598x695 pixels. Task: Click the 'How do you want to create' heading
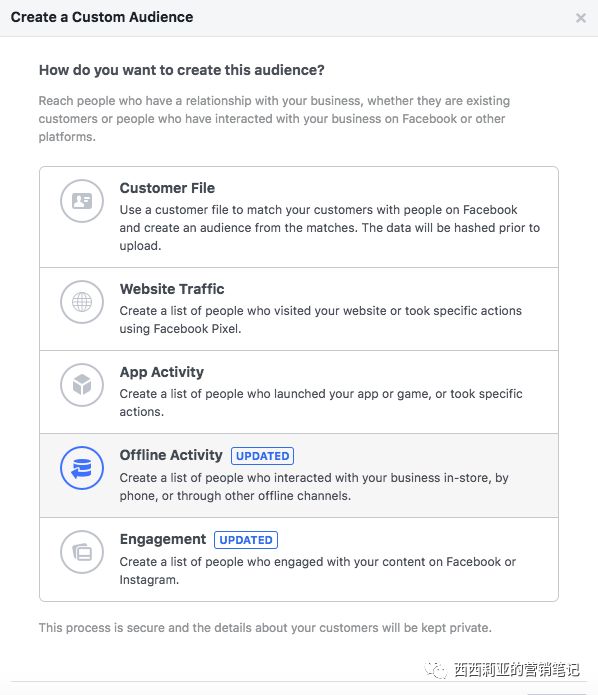[182, 70]
